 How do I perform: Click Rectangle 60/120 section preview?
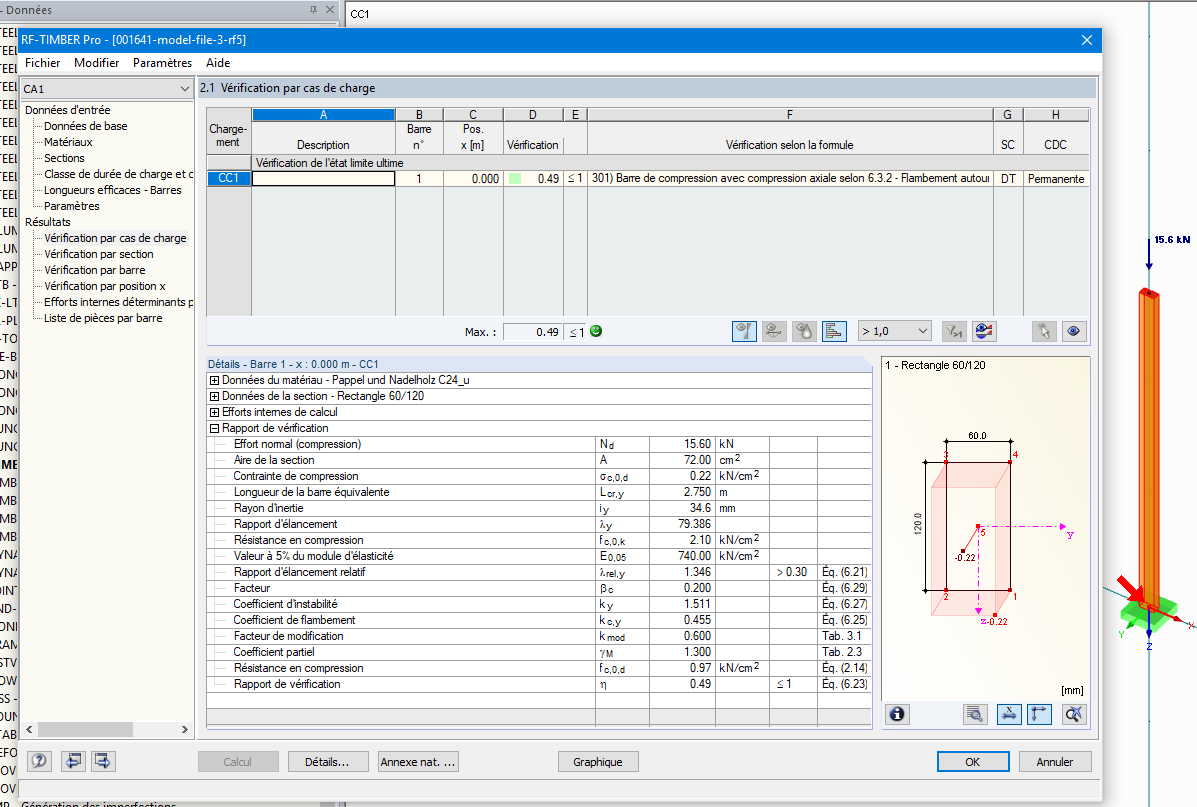point(986,527)
